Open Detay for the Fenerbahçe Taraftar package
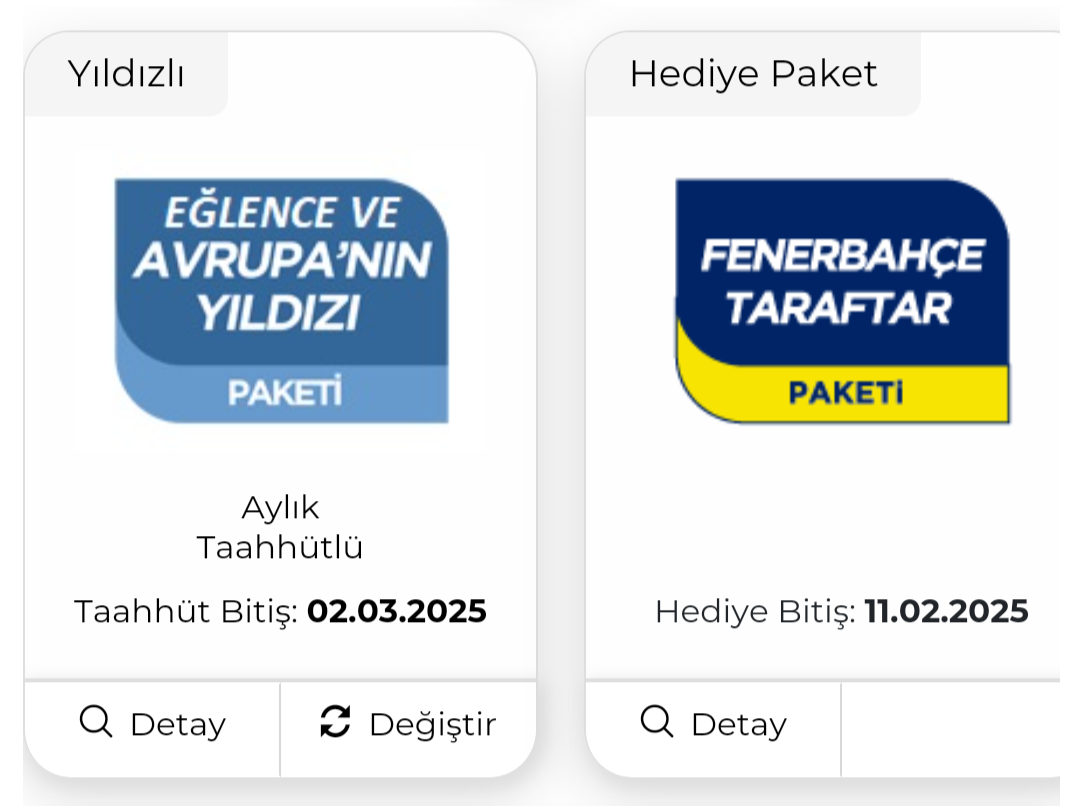This screenshot has width=1080, height=806. point(714,724)
